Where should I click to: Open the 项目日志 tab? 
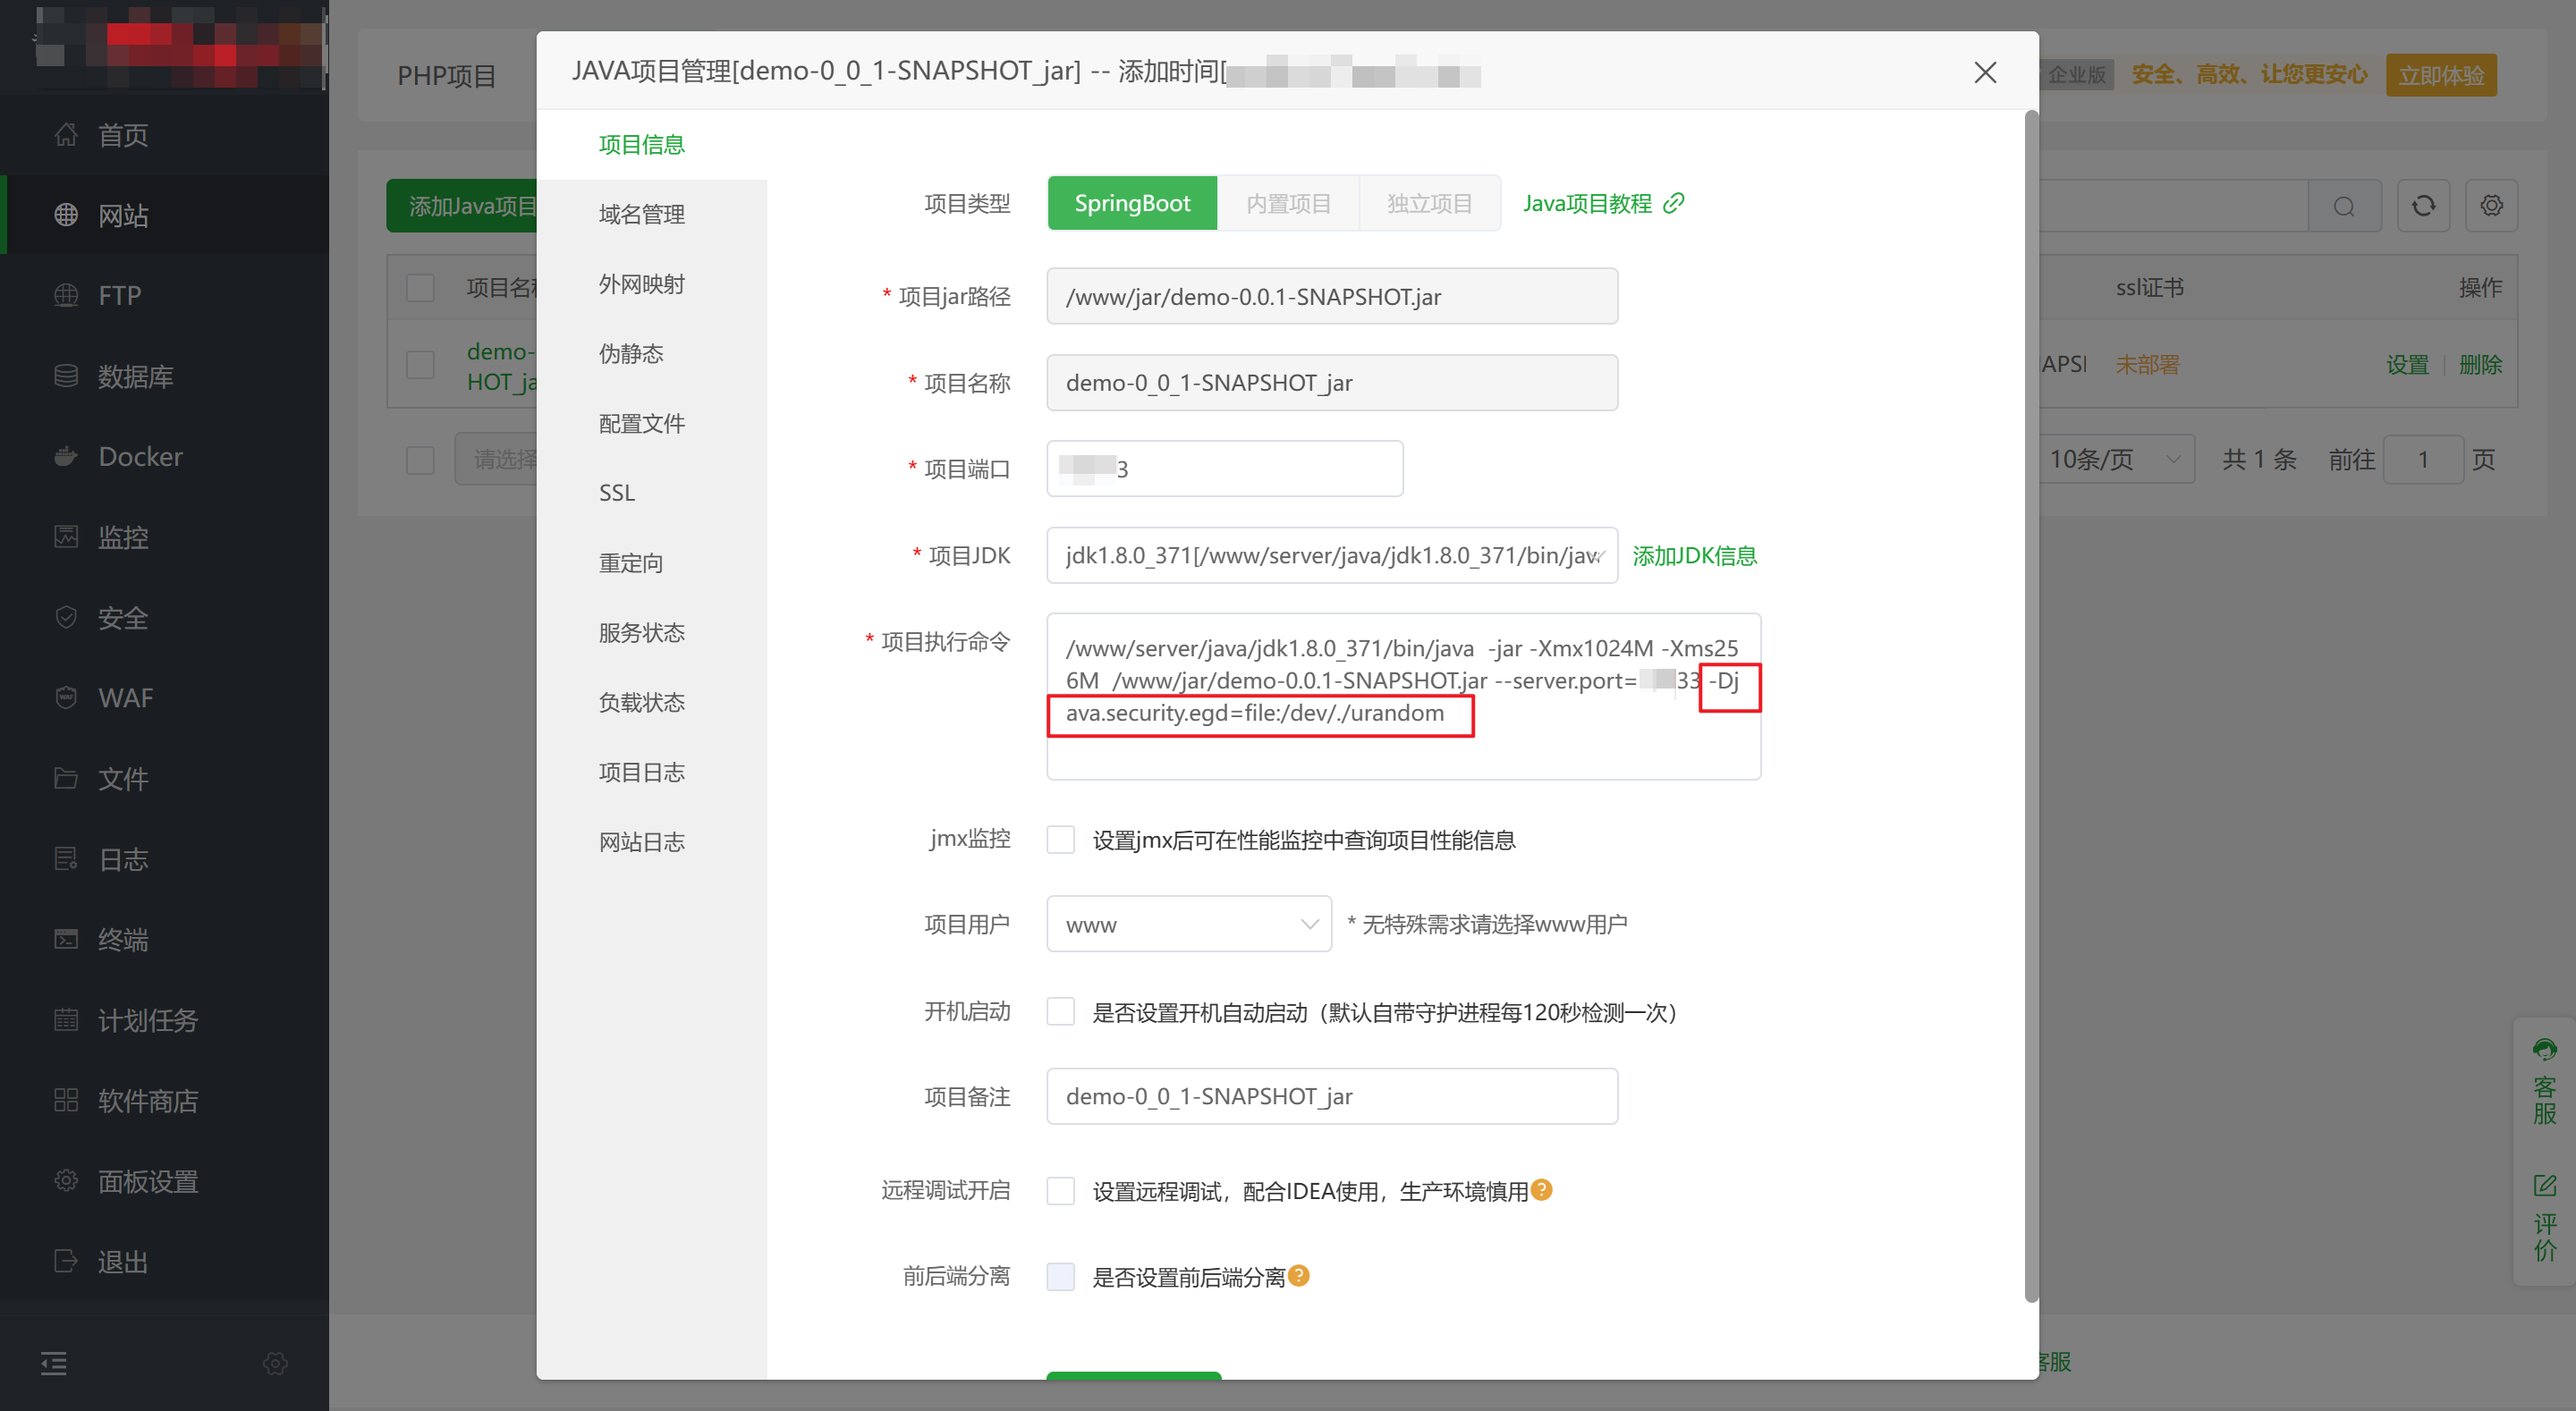641,772
